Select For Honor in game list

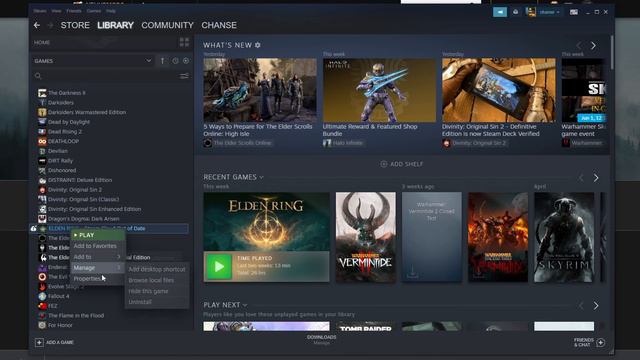click(x=60, y=325)
